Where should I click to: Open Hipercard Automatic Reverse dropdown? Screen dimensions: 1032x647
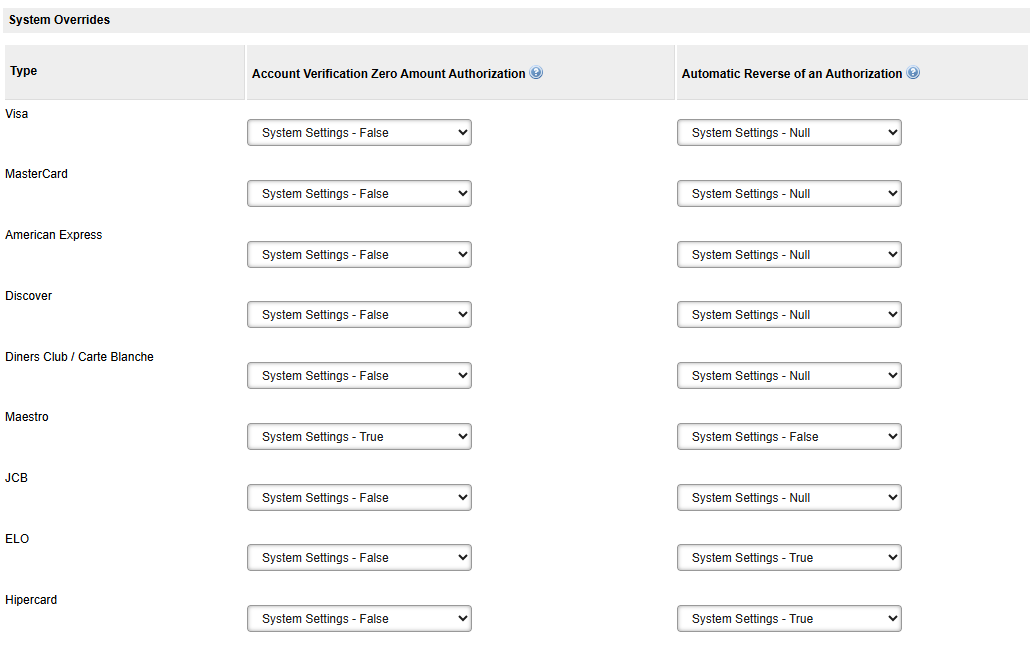pos(789,619)
